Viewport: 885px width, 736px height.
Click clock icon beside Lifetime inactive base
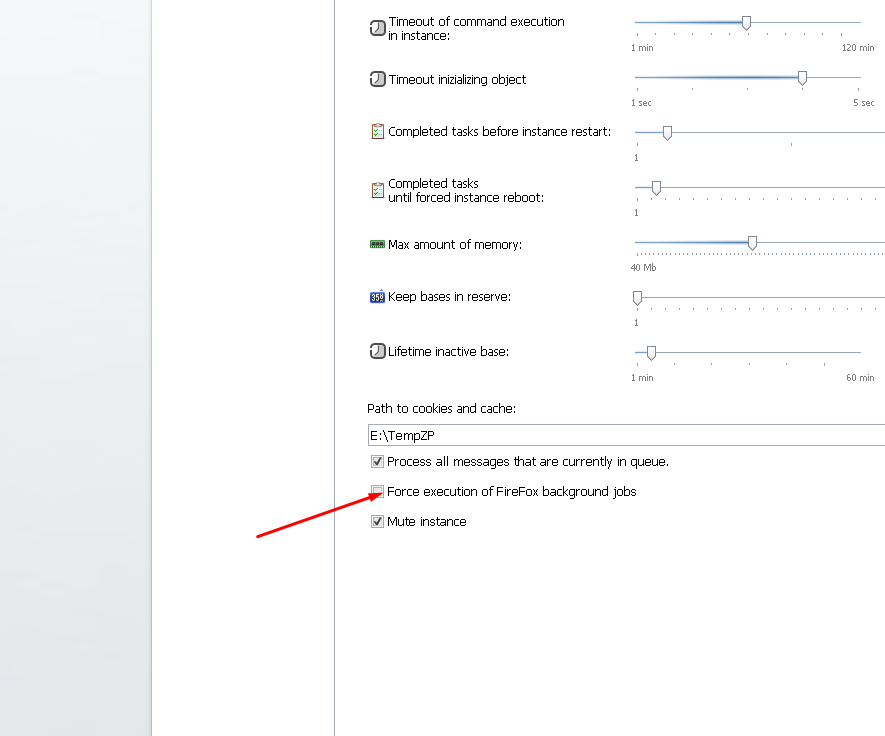coord(377,351)
